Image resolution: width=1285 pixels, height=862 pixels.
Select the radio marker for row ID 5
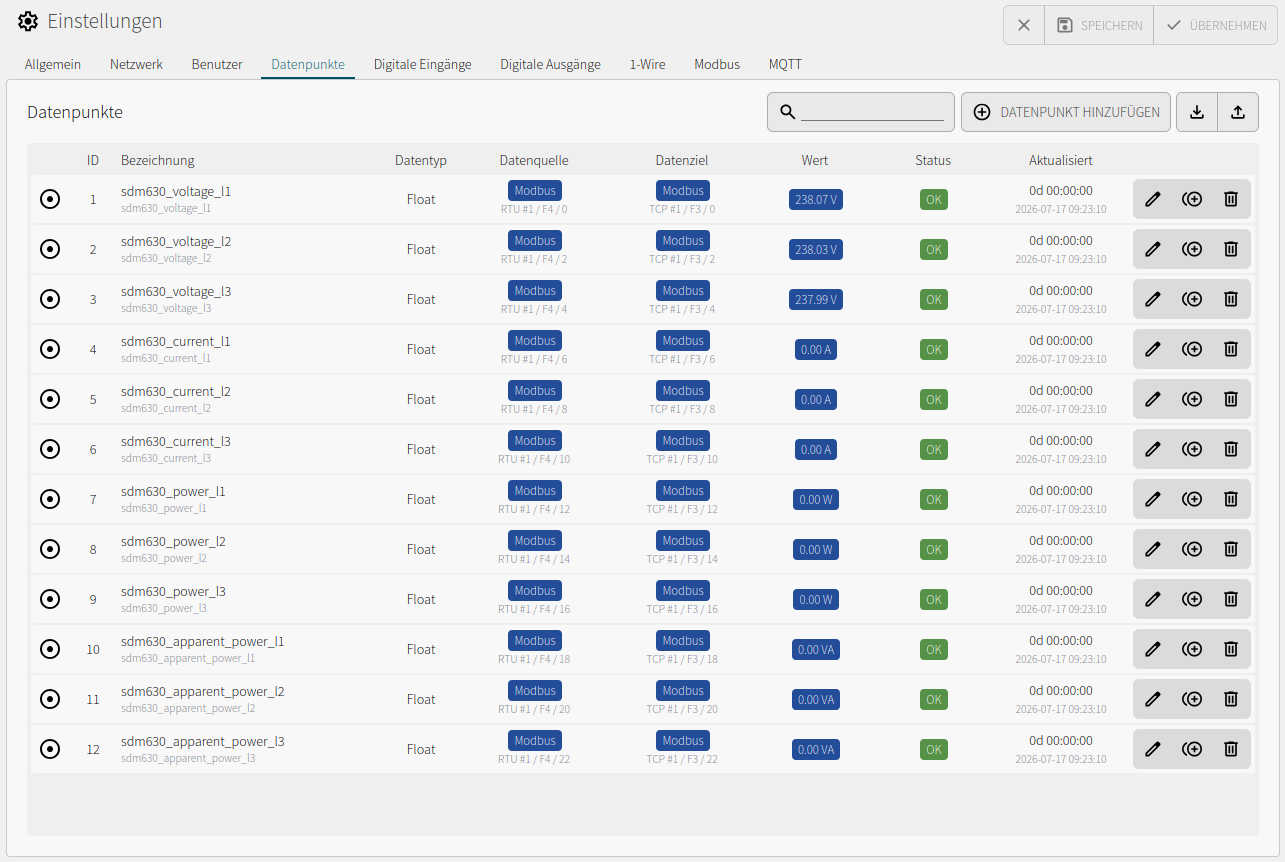[50, 399]
